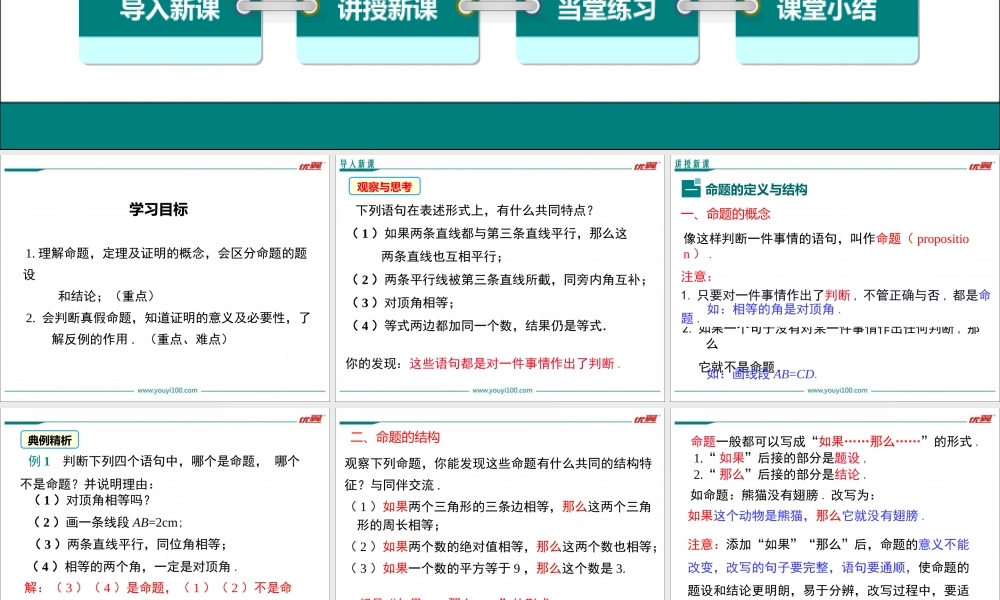1000x600 pixels.
Task: Click the 学习目标 slide title
Action: click(x=158, y=210)
